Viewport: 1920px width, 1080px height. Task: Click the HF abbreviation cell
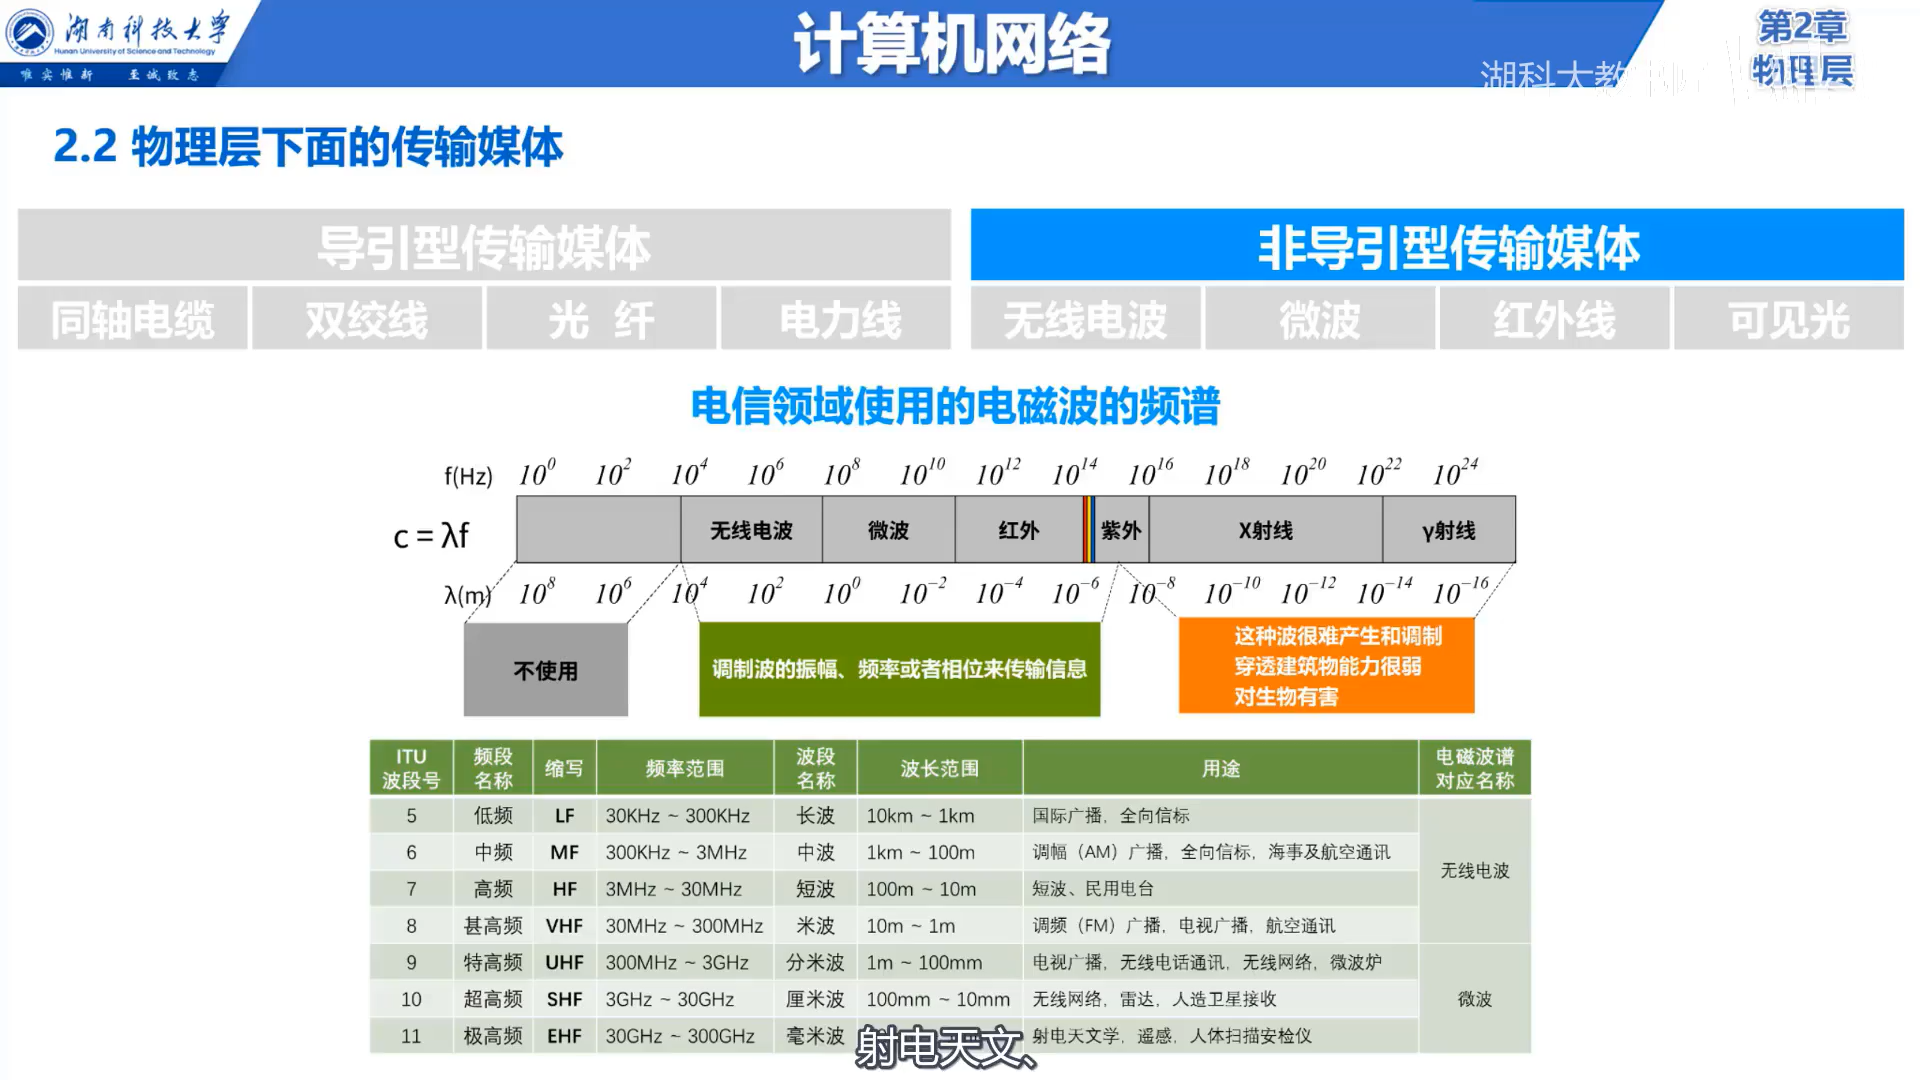(564, 889)
